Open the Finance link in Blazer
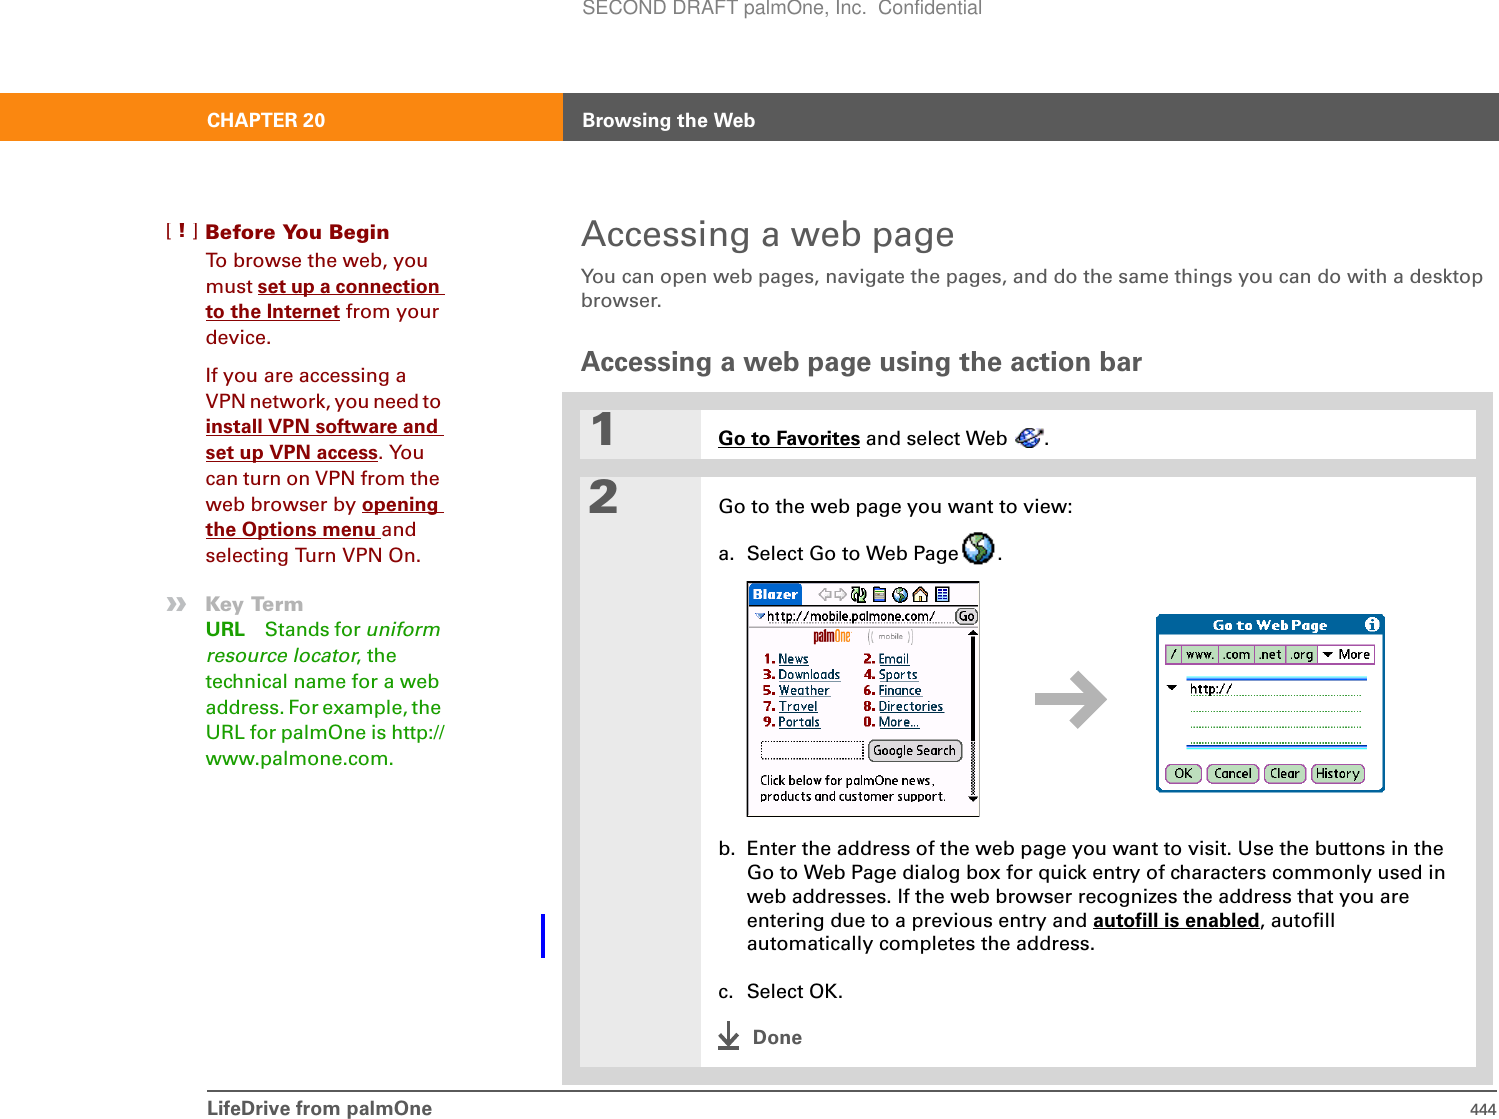 (x=900, y=690)
